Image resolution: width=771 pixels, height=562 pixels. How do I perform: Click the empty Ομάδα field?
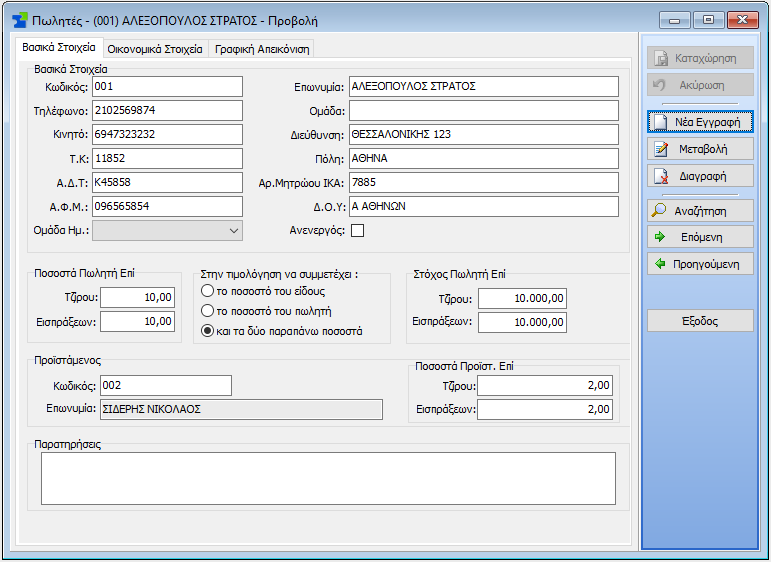pyautogui.click(x=484, y=110)
